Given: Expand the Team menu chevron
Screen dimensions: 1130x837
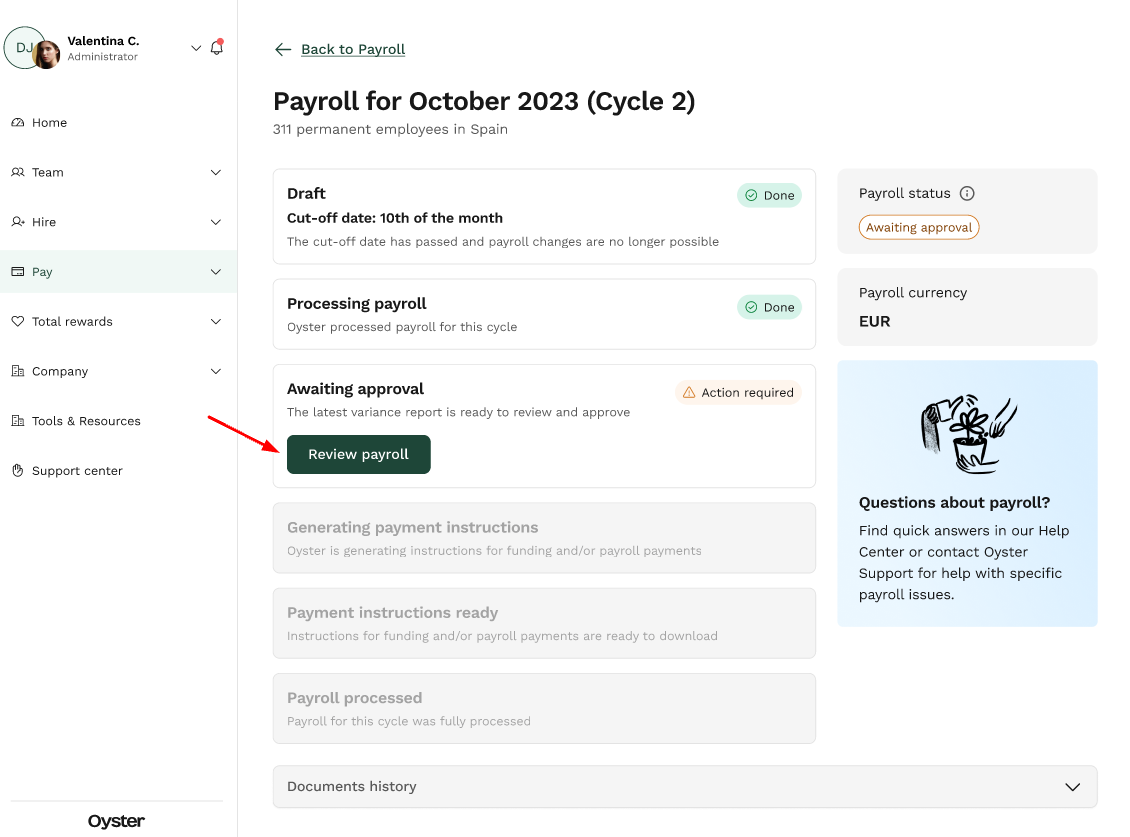Looking at the screenshot, I should (x=215, y=172).
